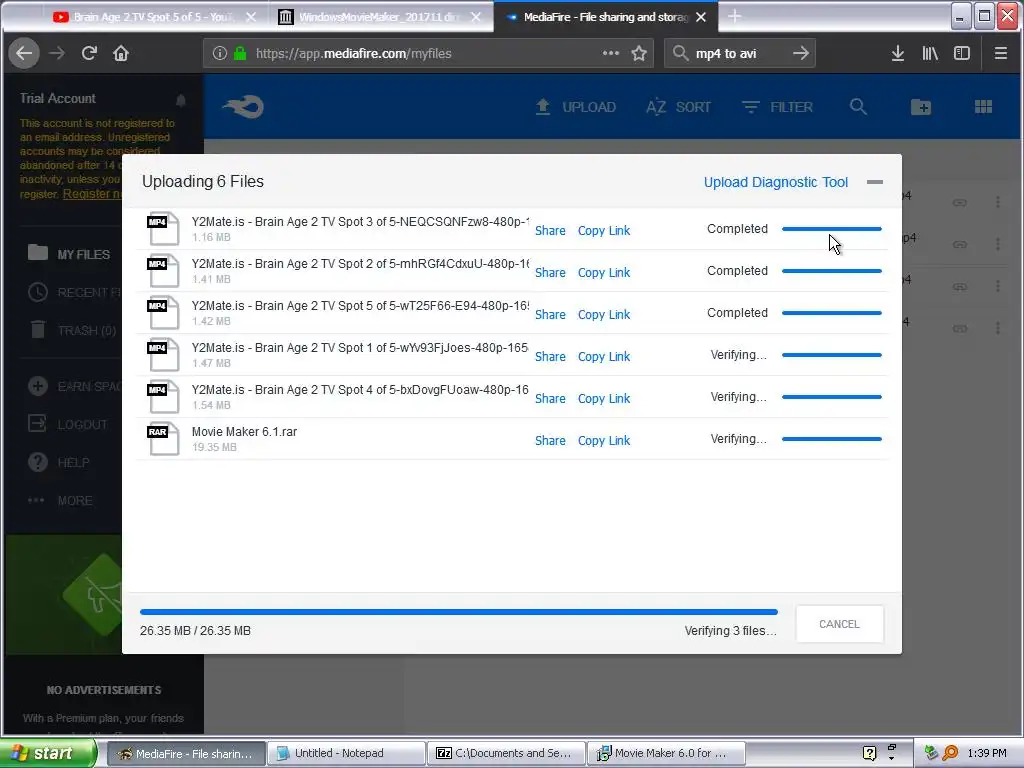Screen dimensions: 1024x768
Task: Click the notification bell in Trial Account
Action: pyautogui.click(x=181, y=100)
